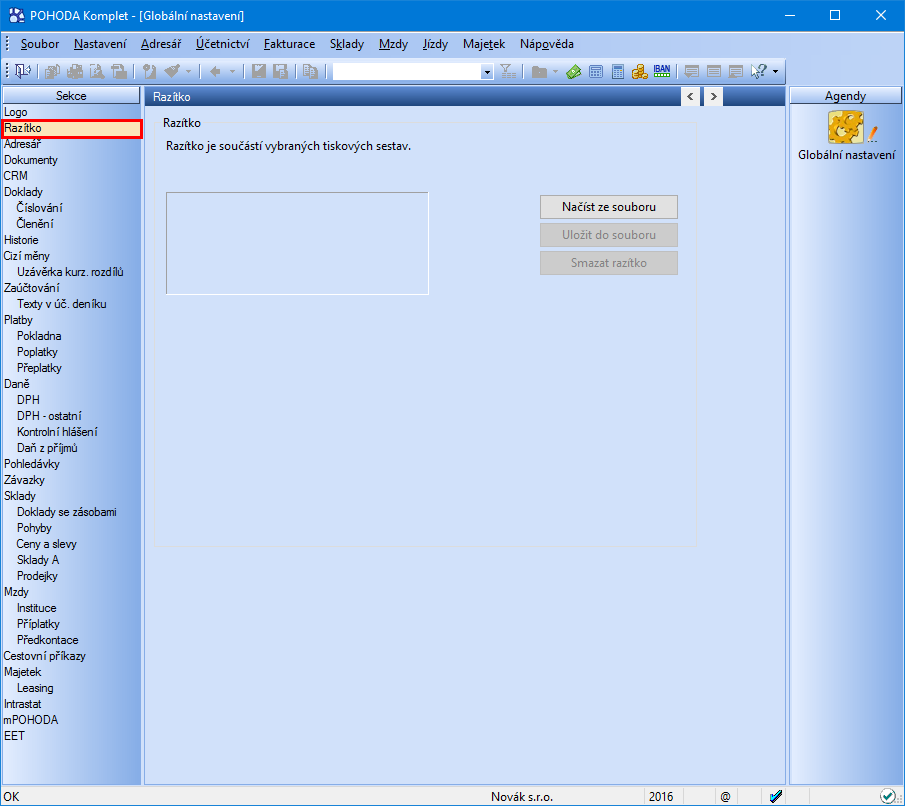Click the first floppy disk save icon
Viewport: 905px width, 806px height.
(x=259, y=71)
